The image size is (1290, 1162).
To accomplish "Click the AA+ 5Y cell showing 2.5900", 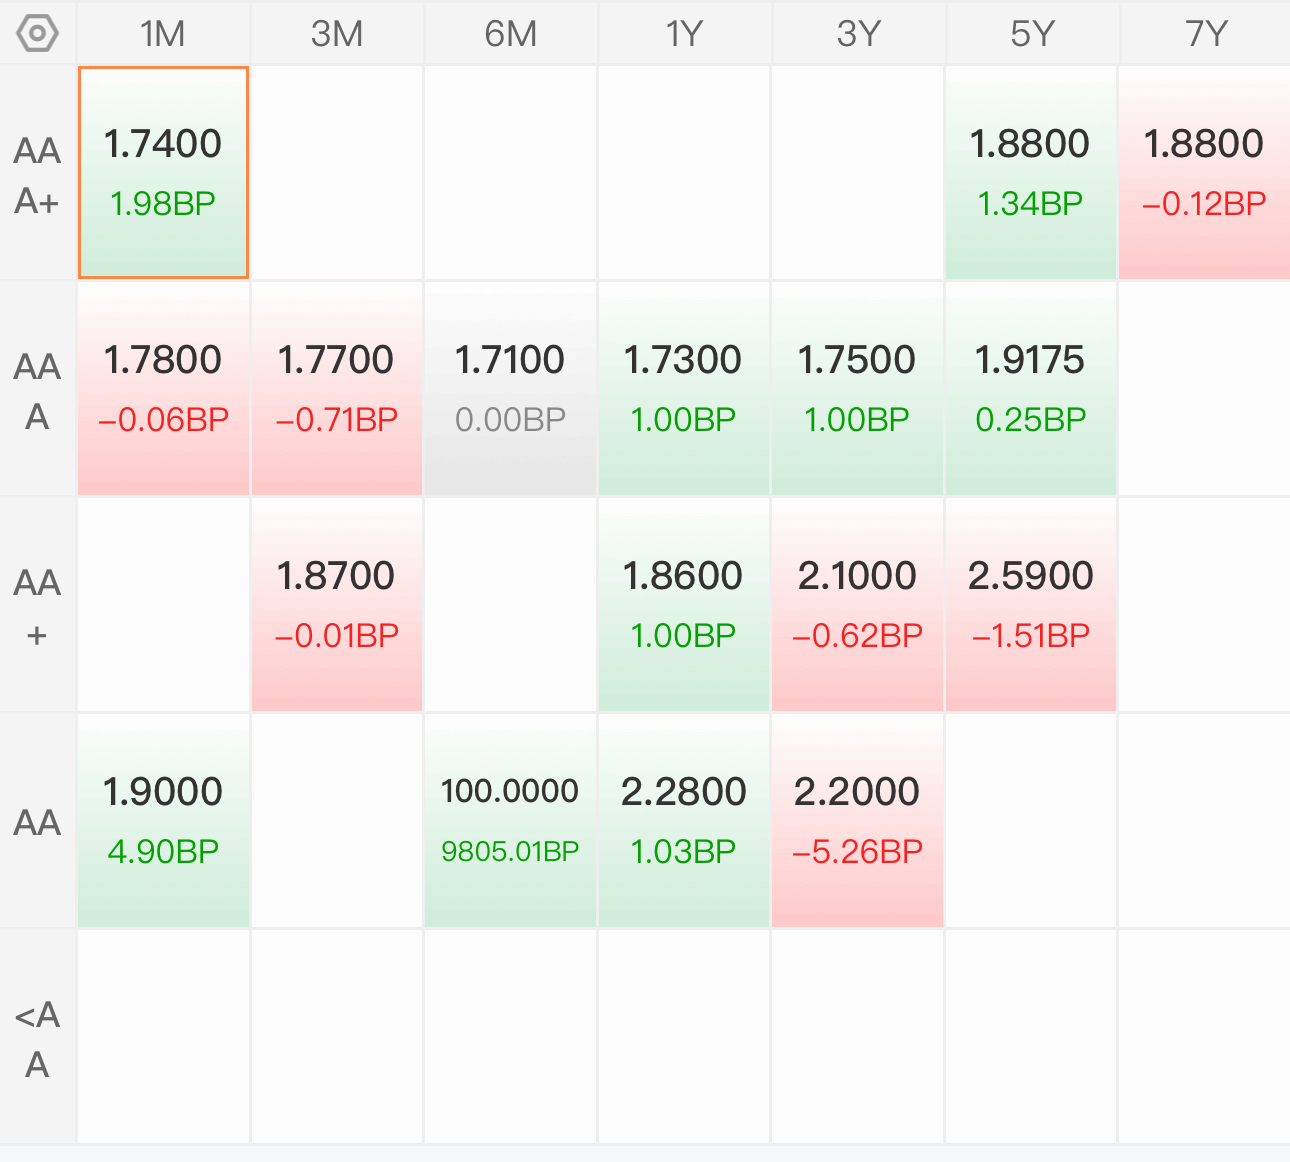I will point(1031,605).
